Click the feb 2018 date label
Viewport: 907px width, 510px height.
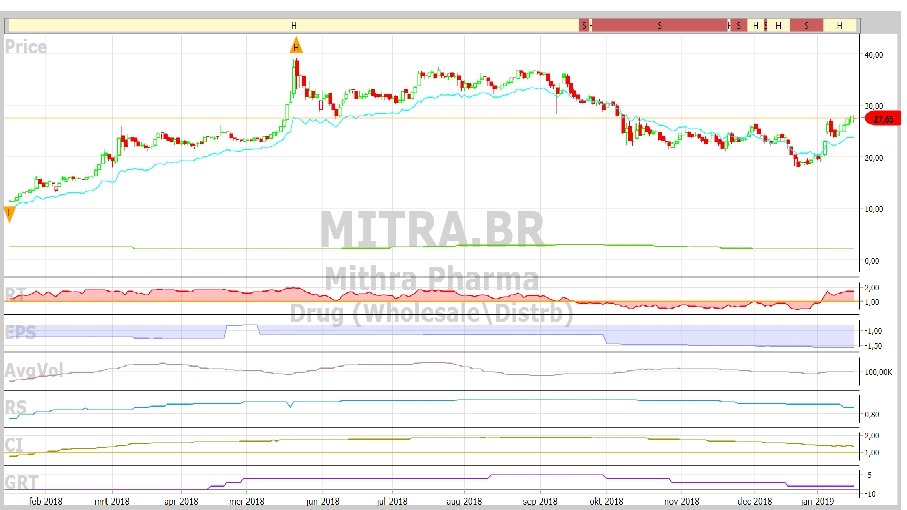pos(46,501)
